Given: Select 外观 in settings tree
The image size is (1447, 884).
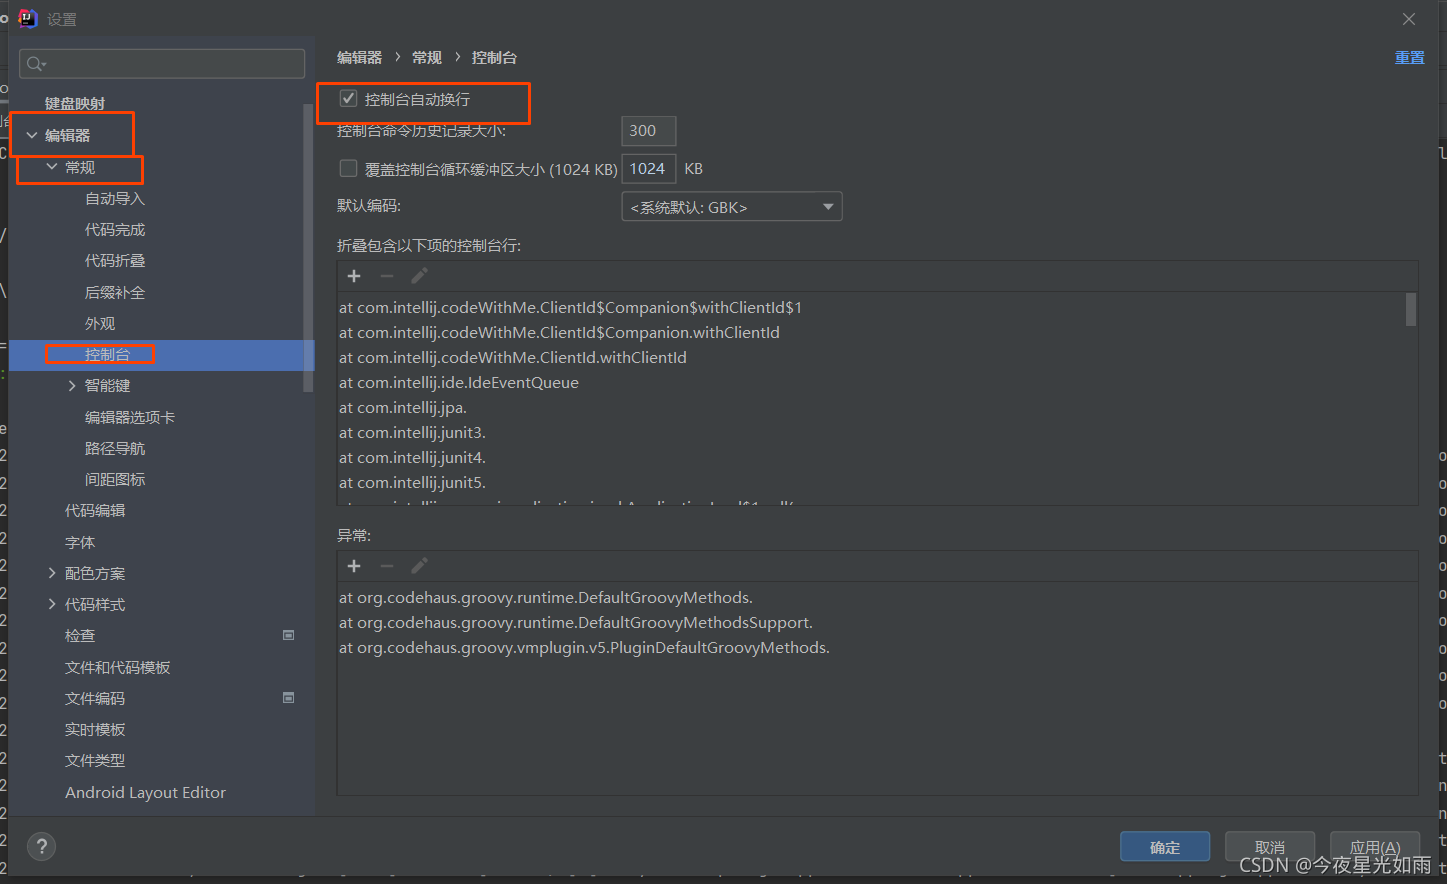Looking at the screenshot, I should (100, 324).
